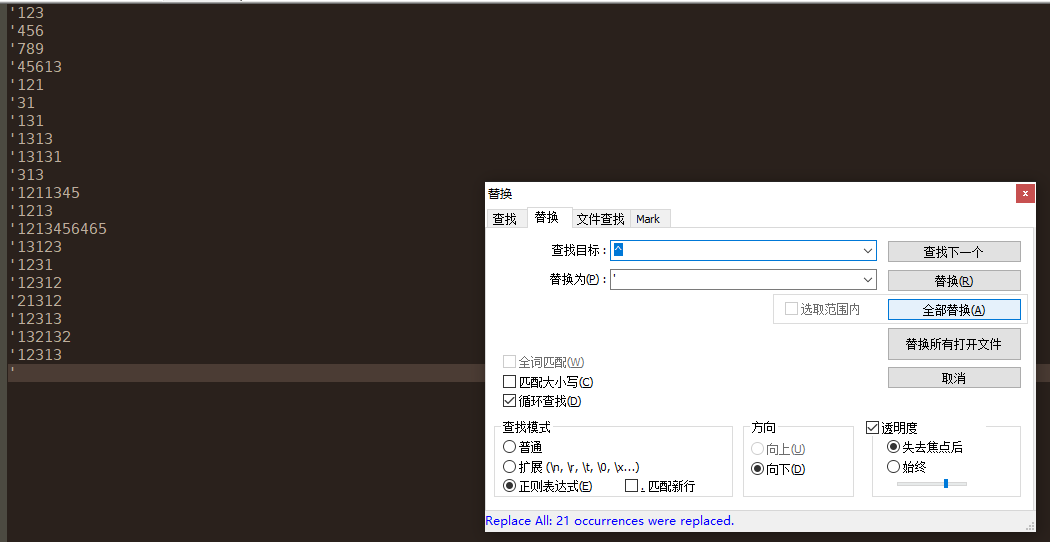Viewport: 1050px width, 542px height.
Task: Close the 替换 dialog with the red X
Action: tap(1025, 194)
